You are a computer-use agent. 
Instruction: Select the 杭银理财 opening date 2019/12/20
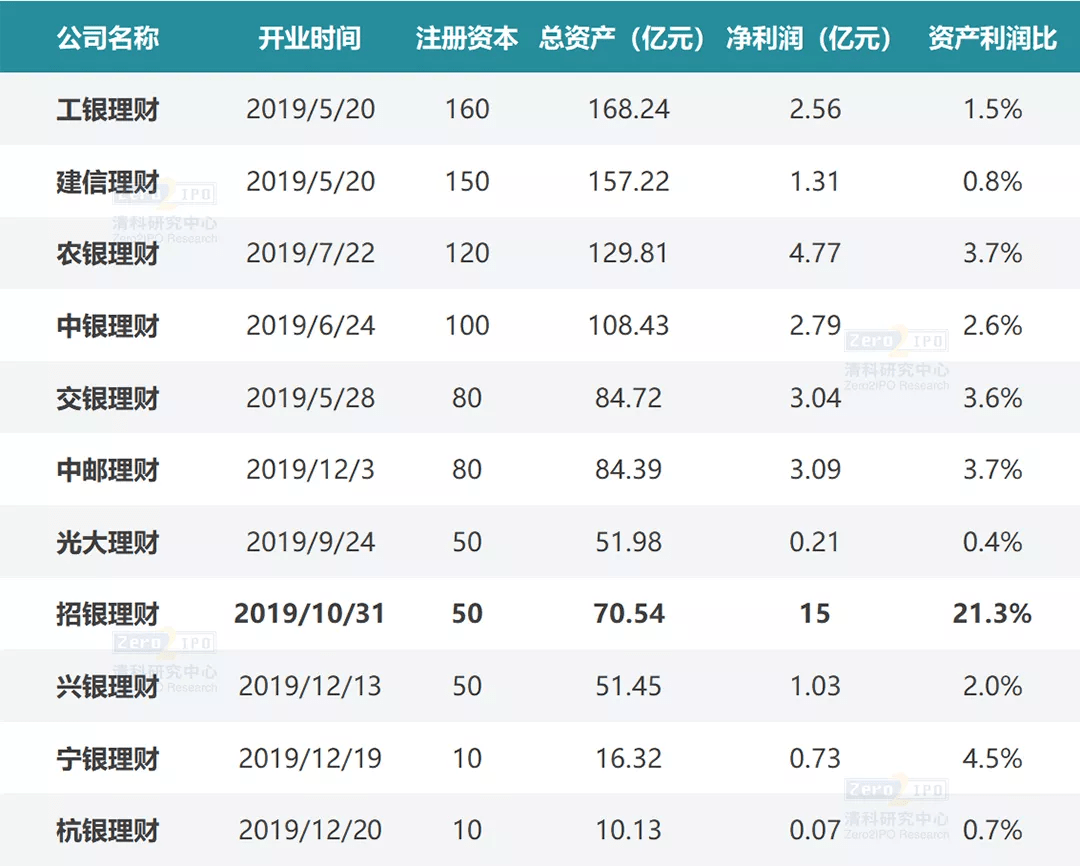tap(312, 830)
